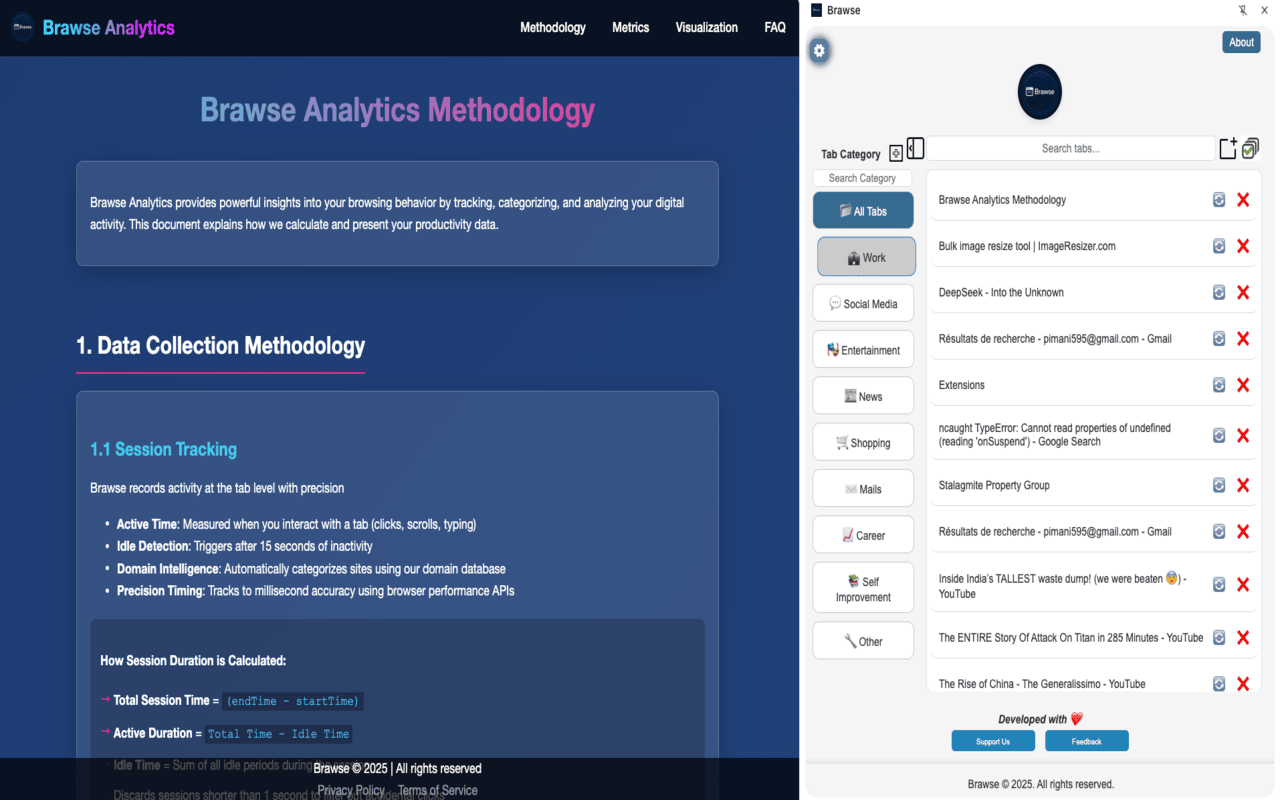The width and height of the screenshot is (1280, 800).
Task: Close the Inside India's TALLEST waste dump tab
Action: 1243,585
